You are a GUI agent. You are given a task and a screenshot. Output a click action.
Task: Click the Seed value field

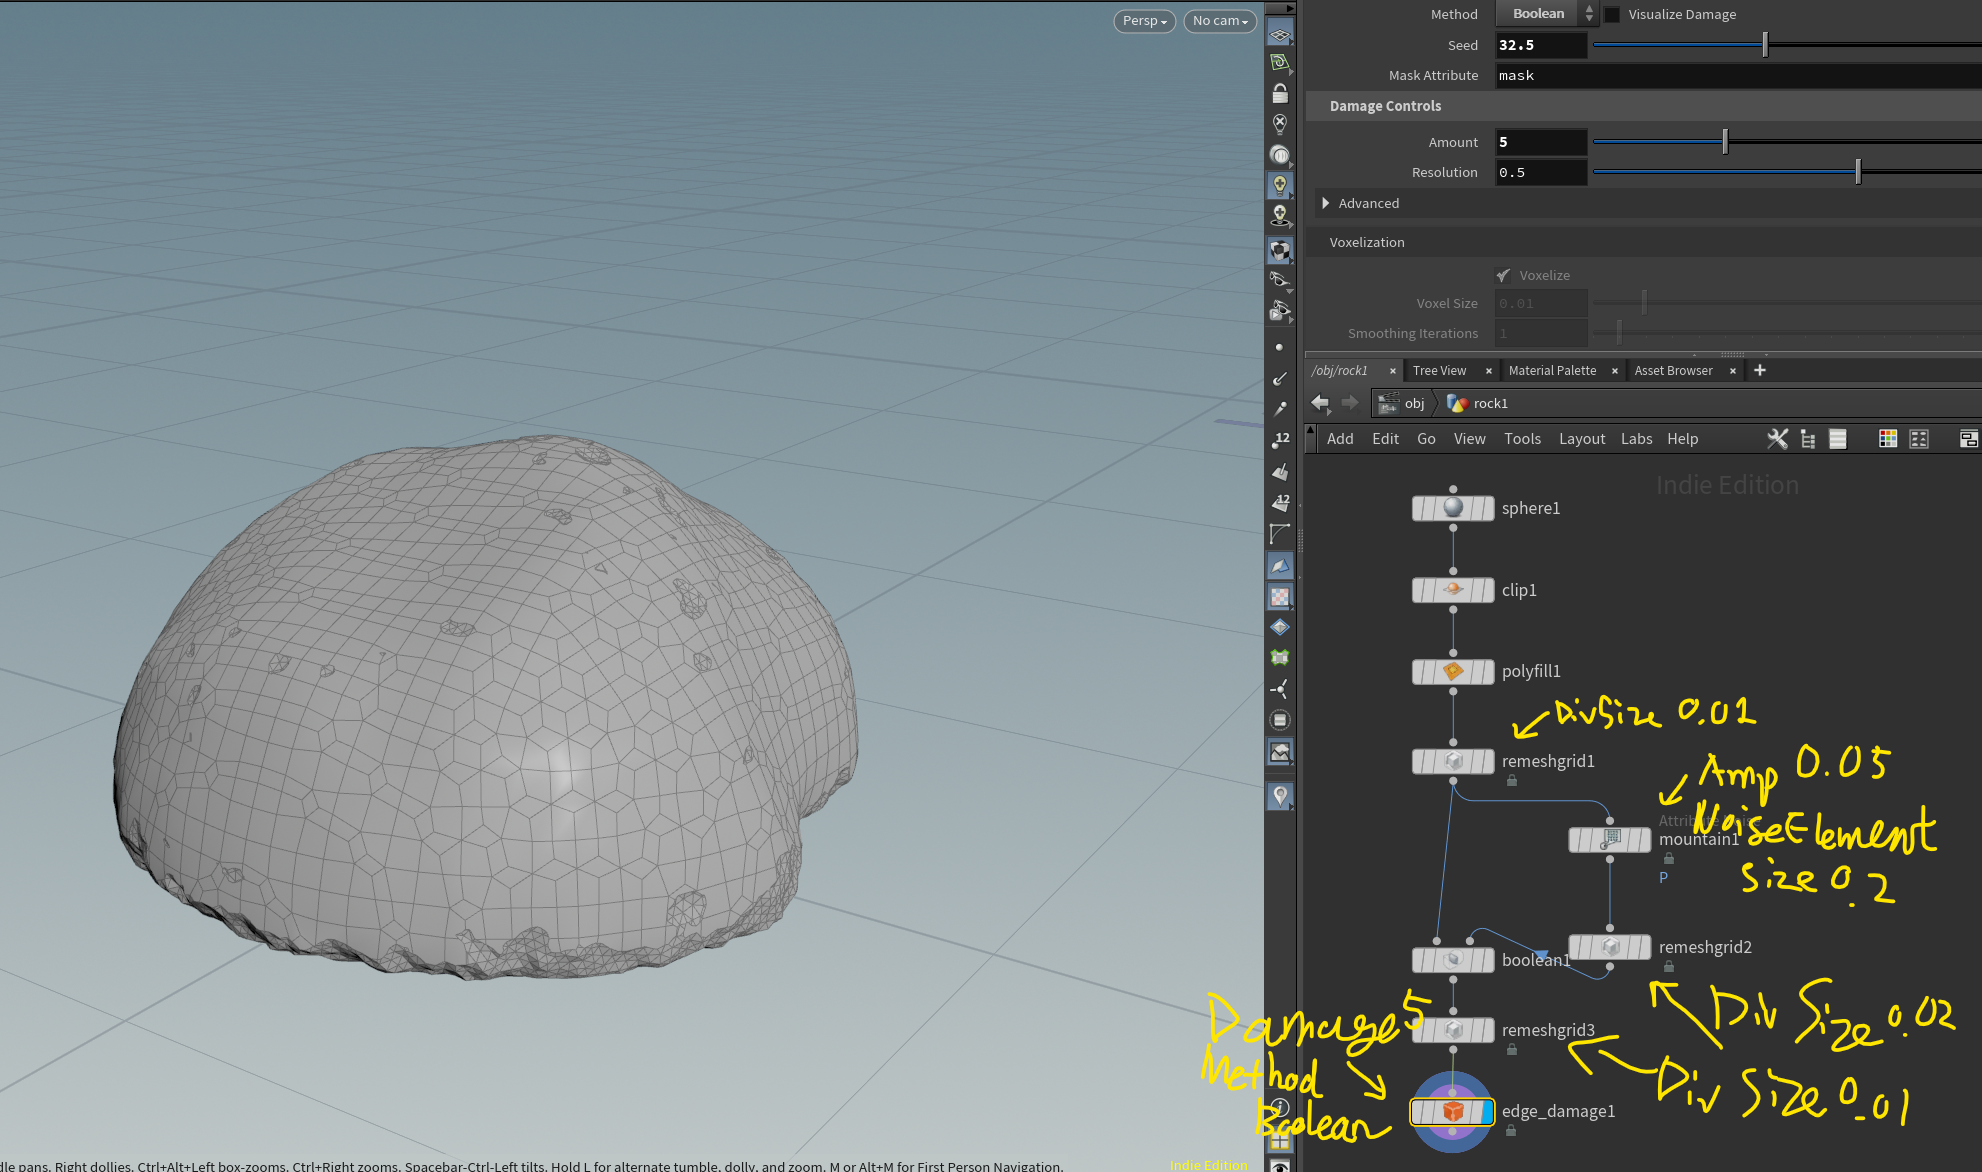click(1541, 45)
